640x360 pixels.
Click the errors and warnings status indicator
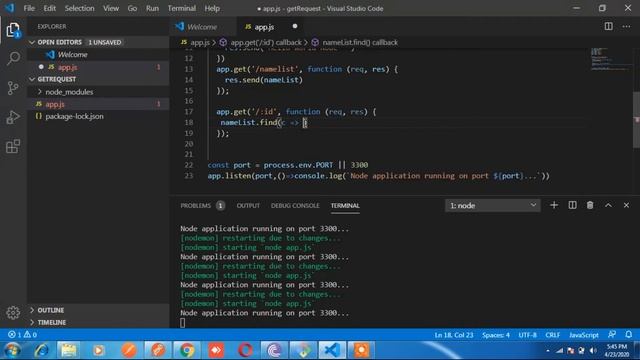22,335
